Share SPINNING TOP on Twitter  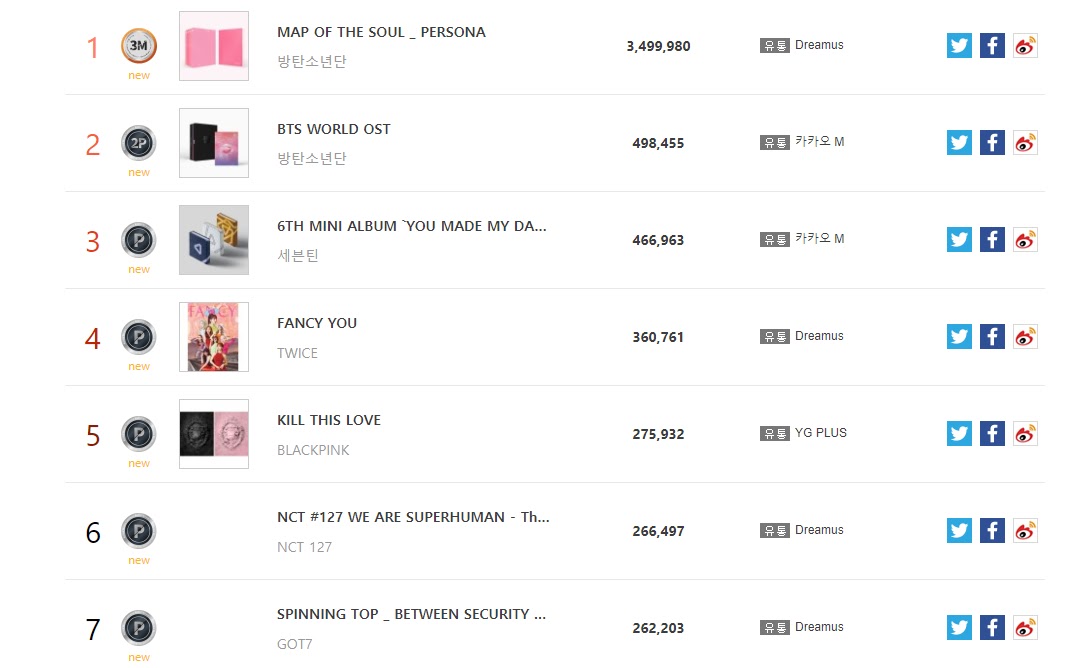[x=959, y=627]
